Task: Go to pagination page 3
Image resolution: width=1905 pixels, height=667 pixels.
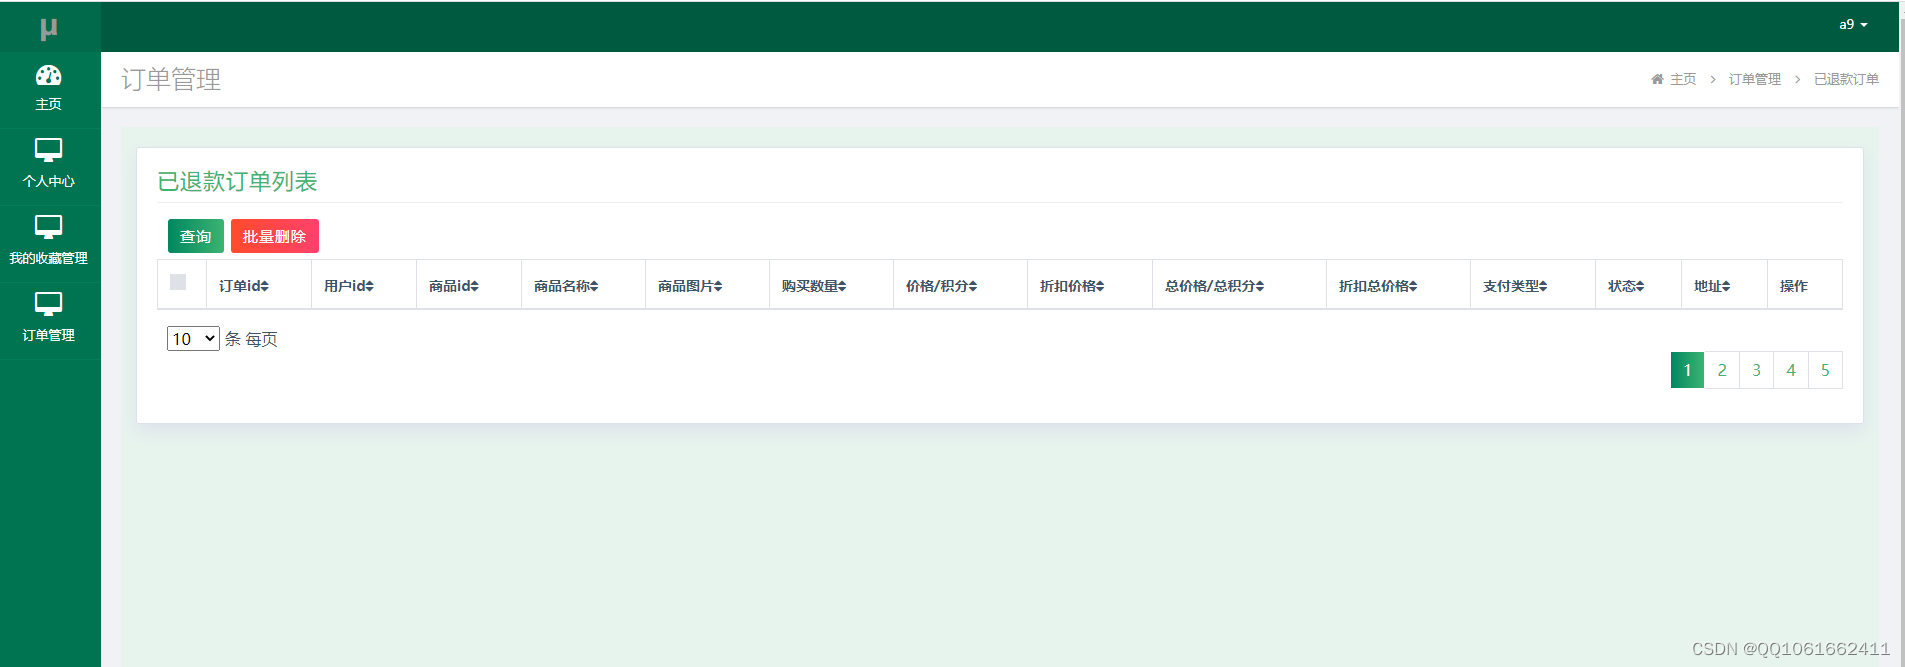Action: point(1756,370)
